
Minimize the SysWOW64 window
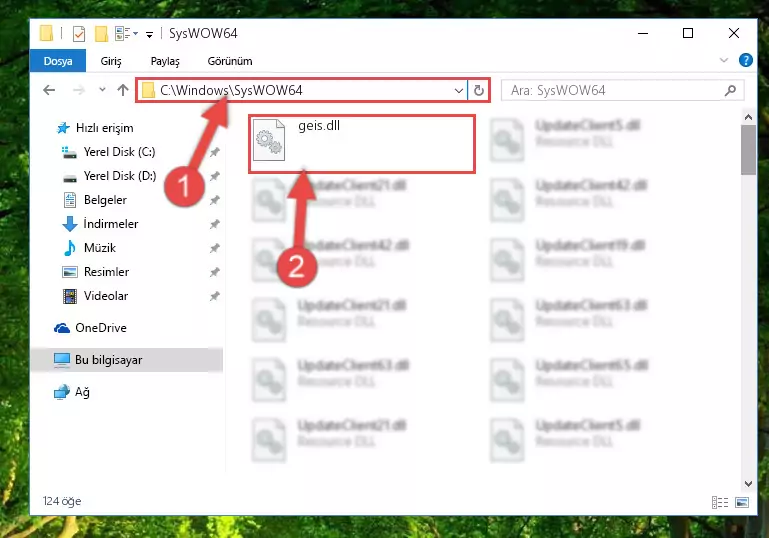pos(643,33)
